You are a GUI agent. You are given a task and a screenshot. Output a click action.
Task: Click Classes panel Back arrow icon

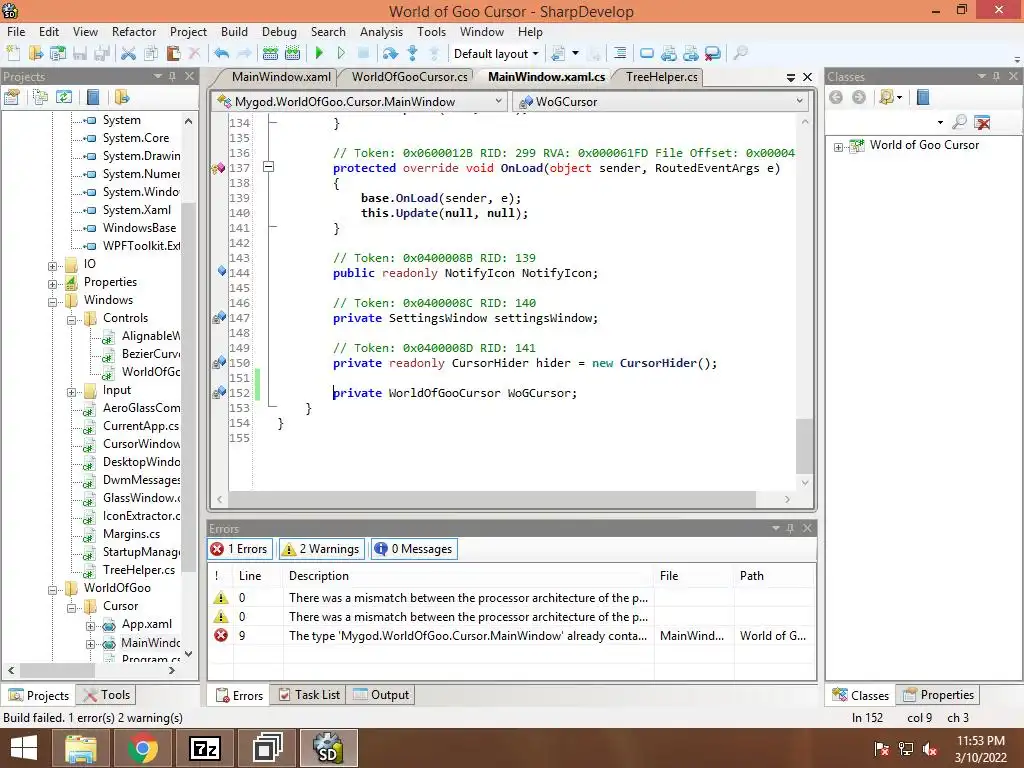tap(836, 98)
